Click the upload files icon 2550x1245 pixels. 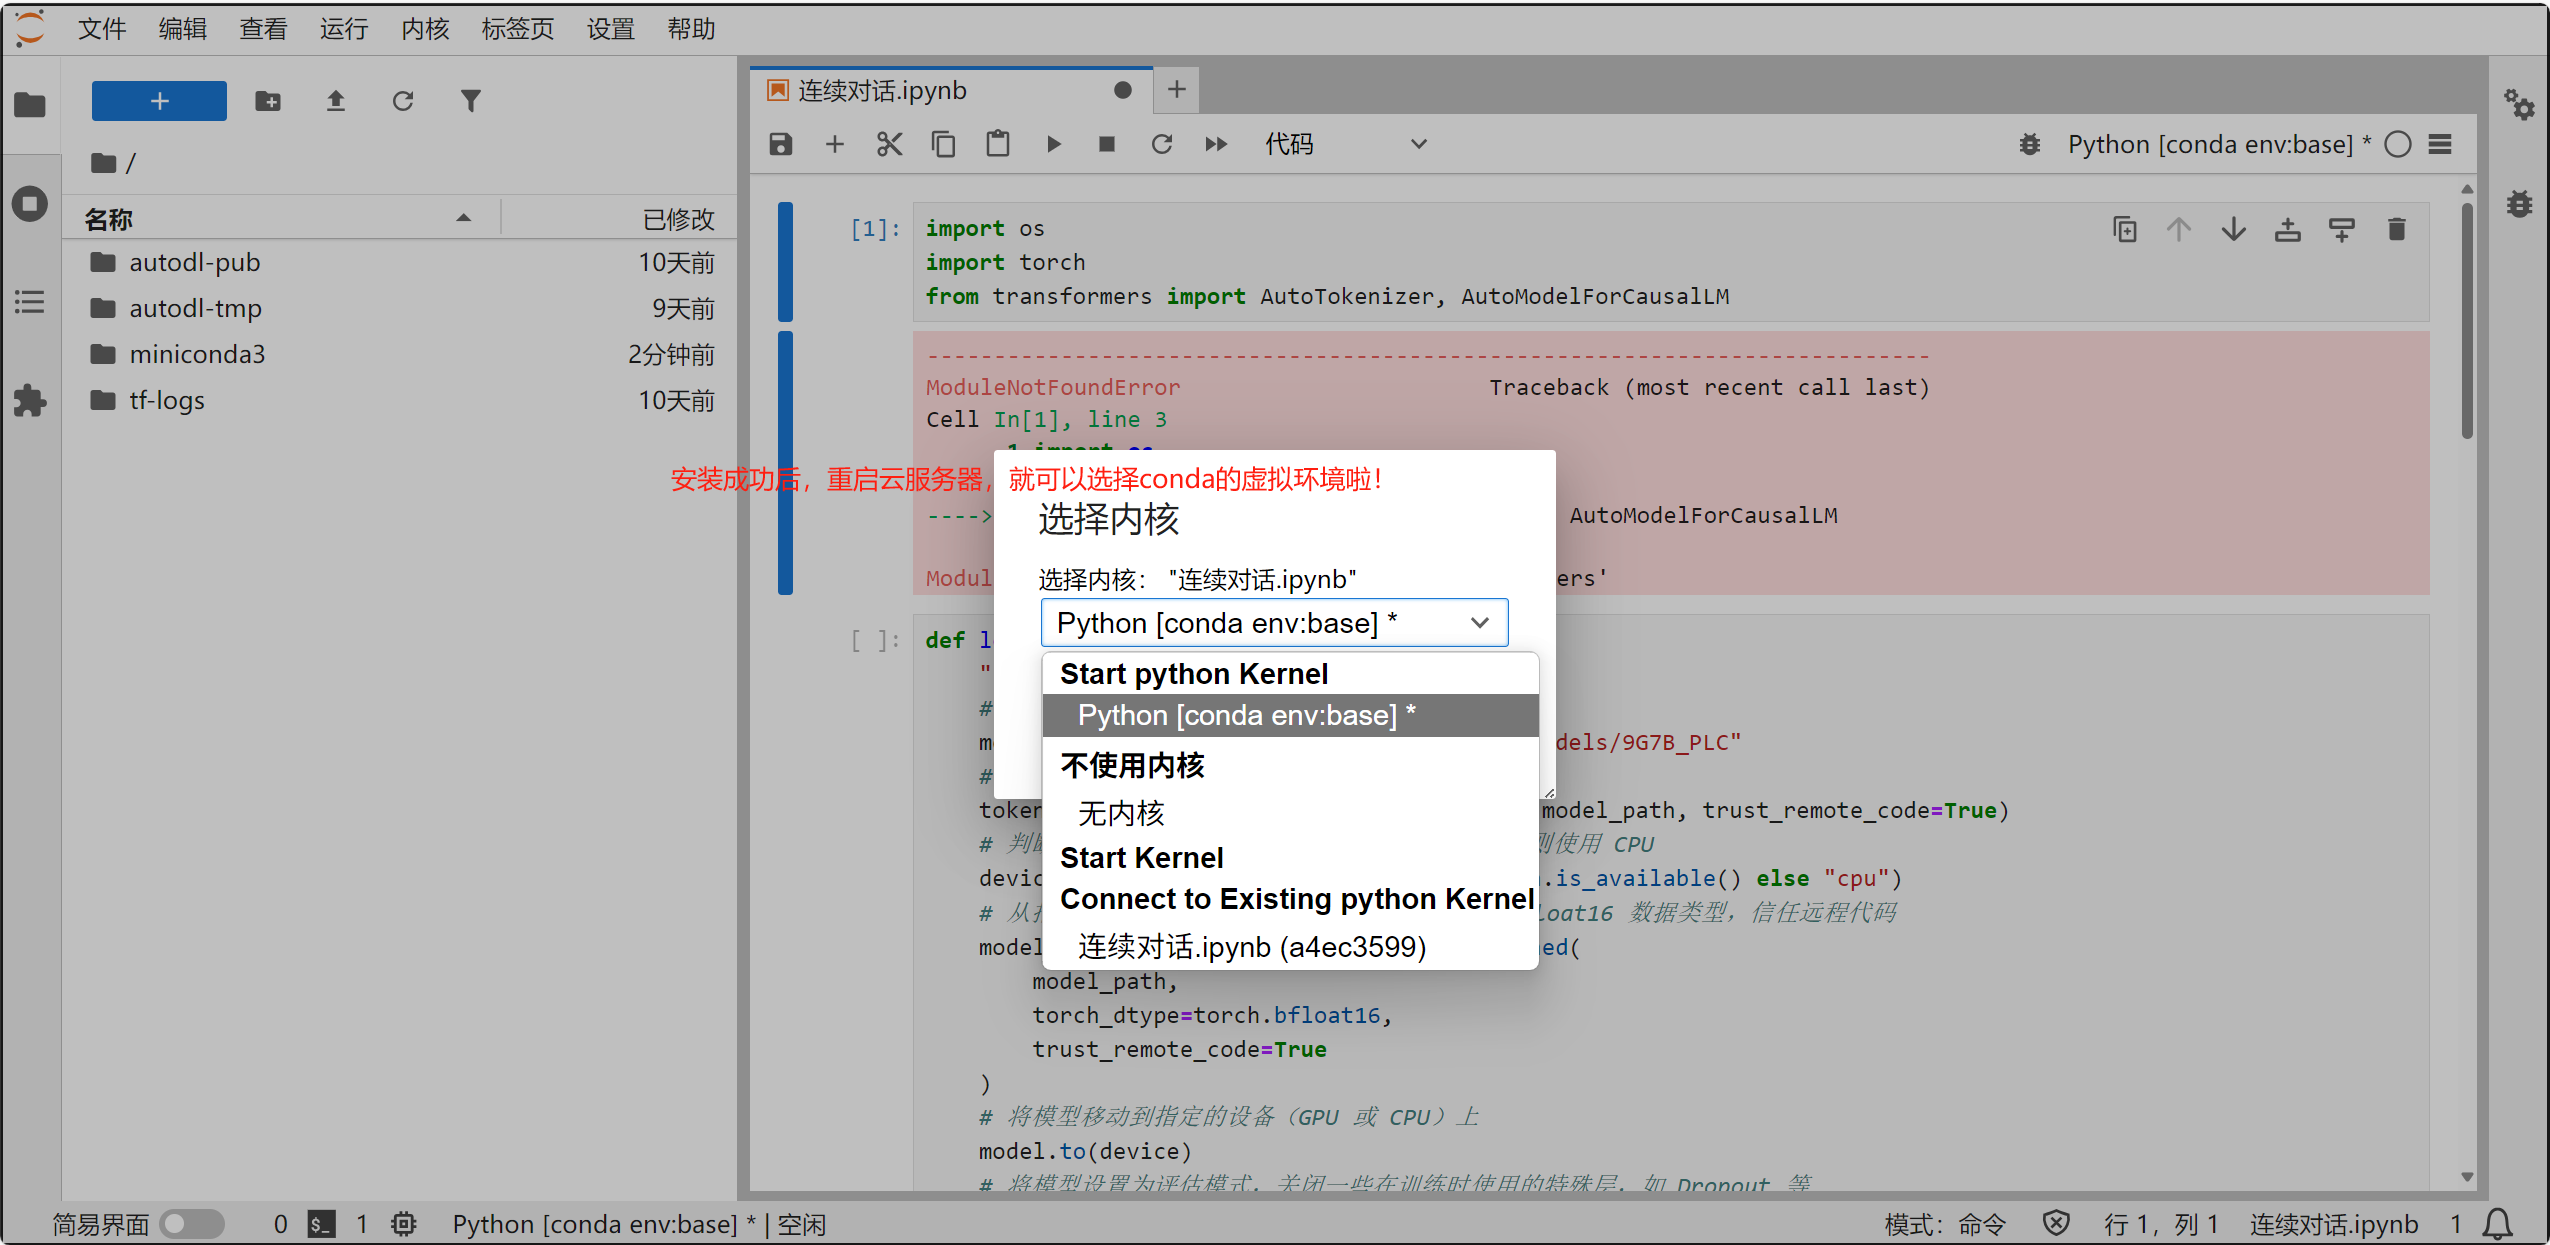[x=336, y=101]
